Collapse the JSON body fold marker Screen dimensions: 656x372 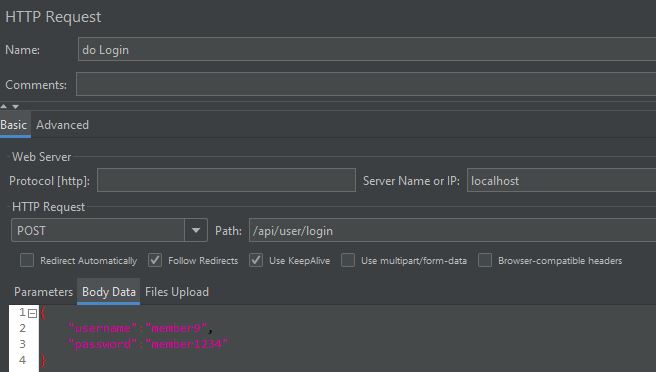[x=32, y=313]
